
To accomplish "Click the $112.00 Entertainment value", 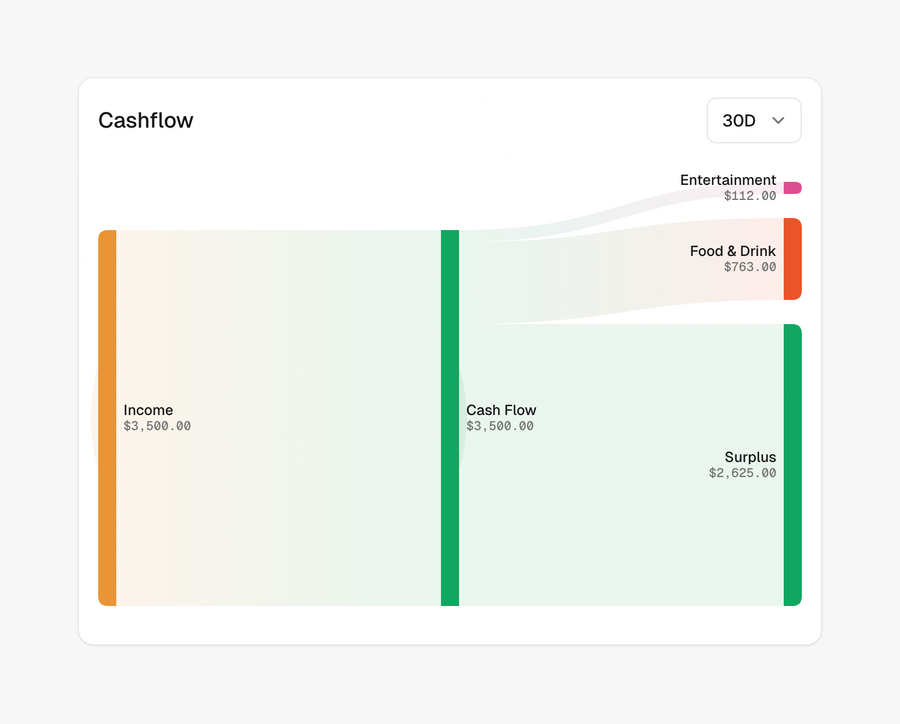I will pos(750,196).
